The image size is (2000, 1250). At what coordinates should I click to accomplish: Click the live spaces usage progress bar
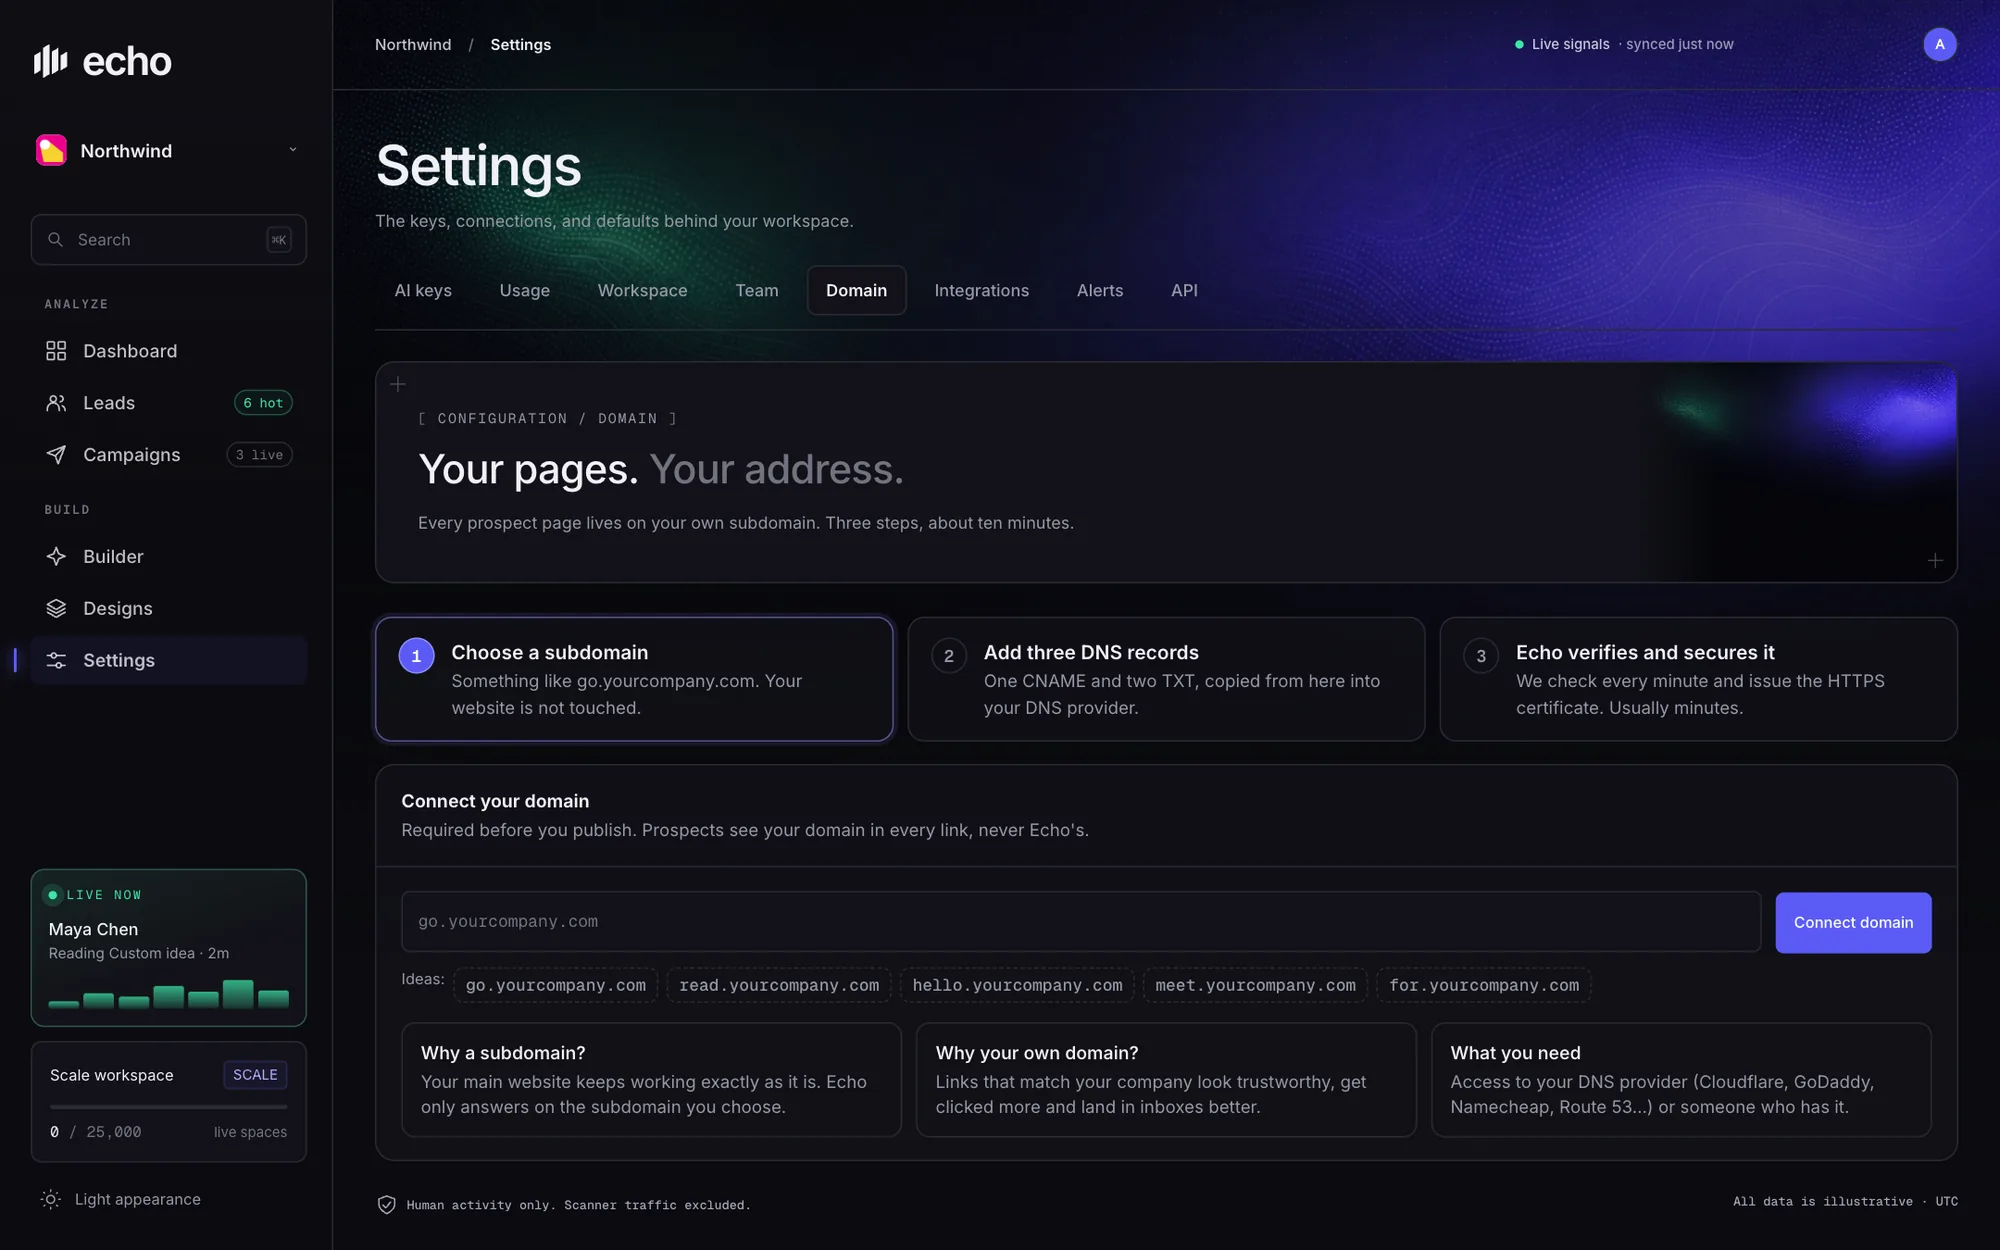point(168,1107)
